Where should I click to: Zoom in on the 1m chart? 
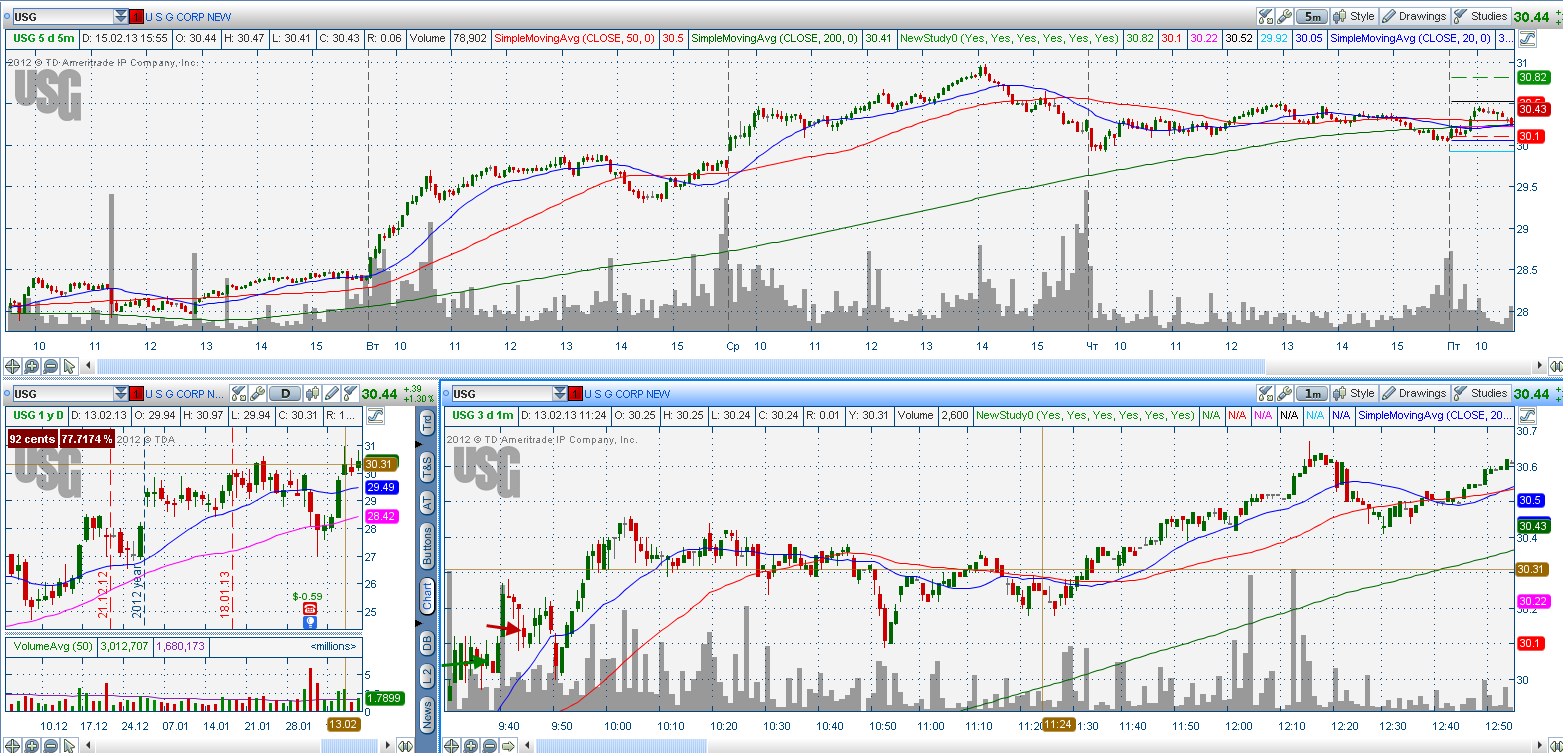tap(470, 745)
